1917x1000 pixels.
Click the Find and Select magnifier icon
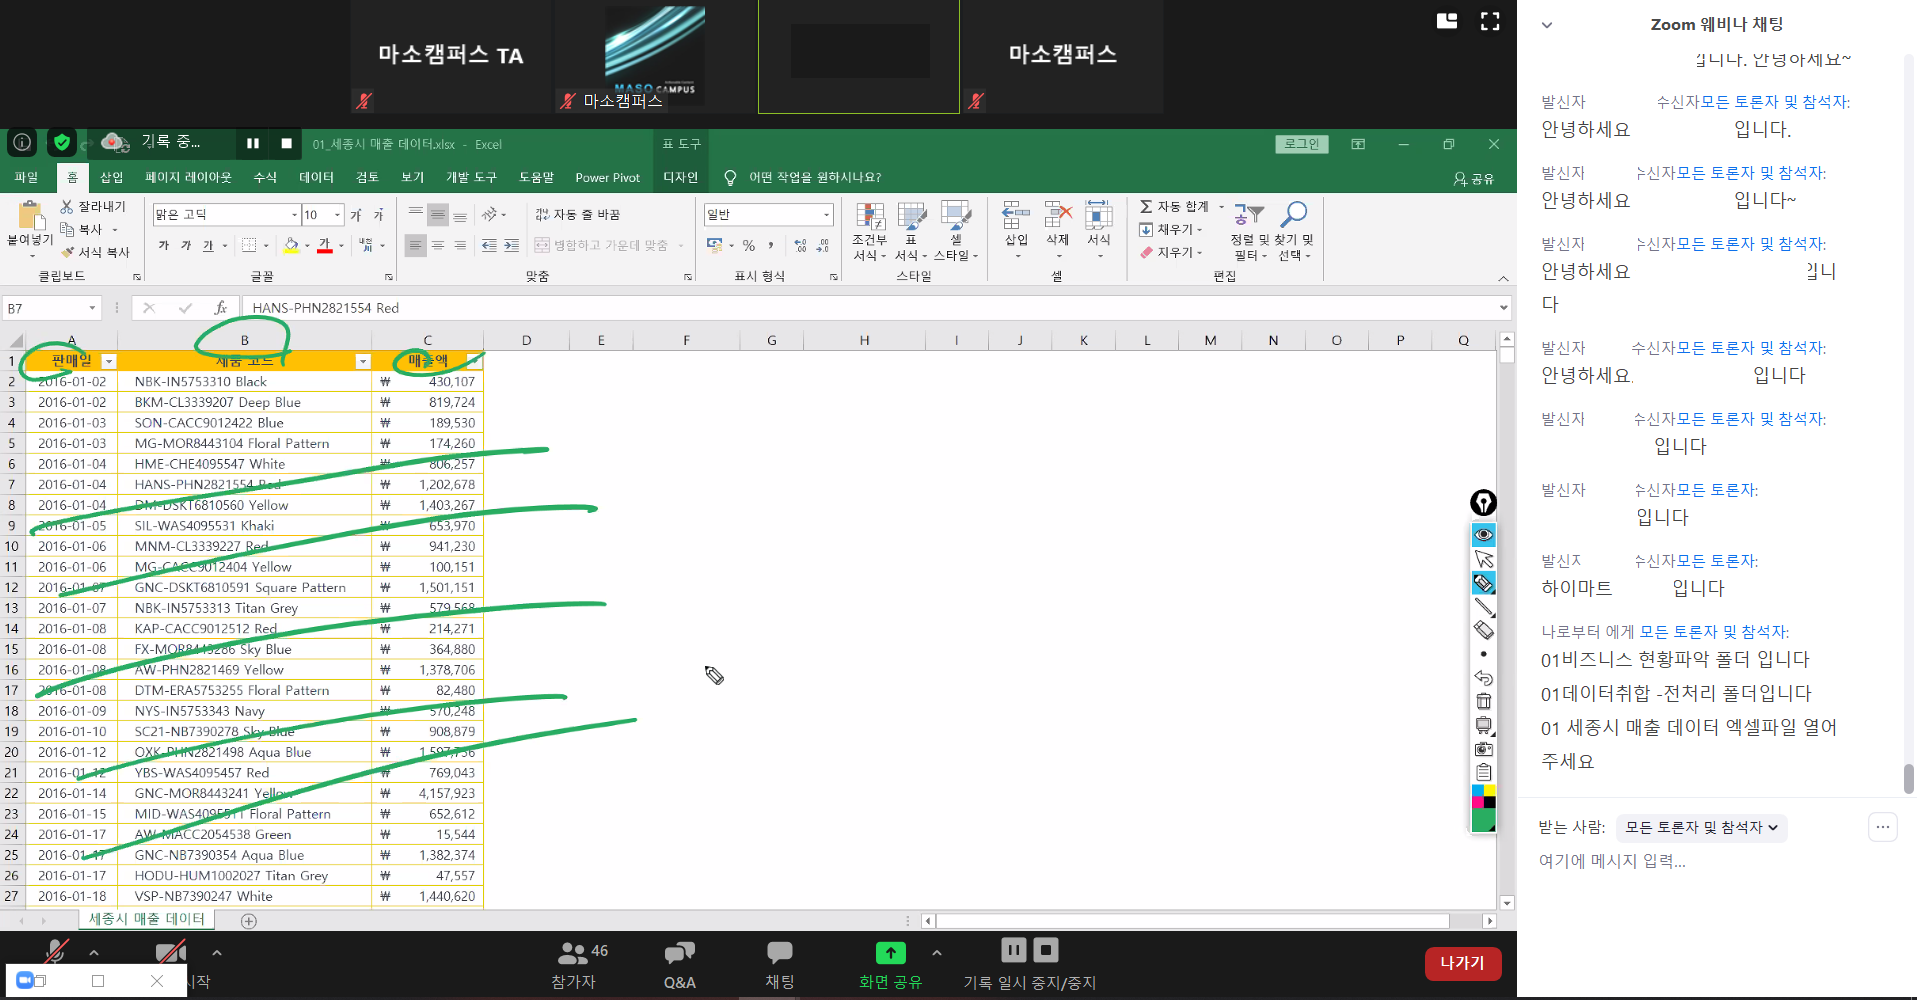pyautogui.click(x=1294, y=214)
